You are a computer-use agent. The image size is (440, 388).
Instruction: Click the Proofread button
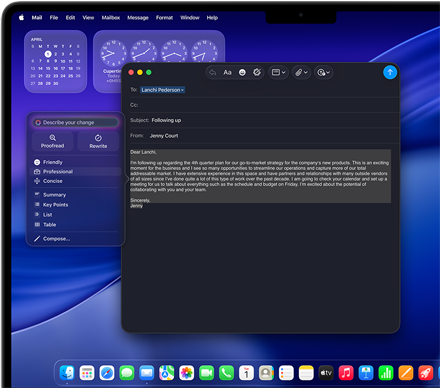pyautogui.click(x=53, y=141)
